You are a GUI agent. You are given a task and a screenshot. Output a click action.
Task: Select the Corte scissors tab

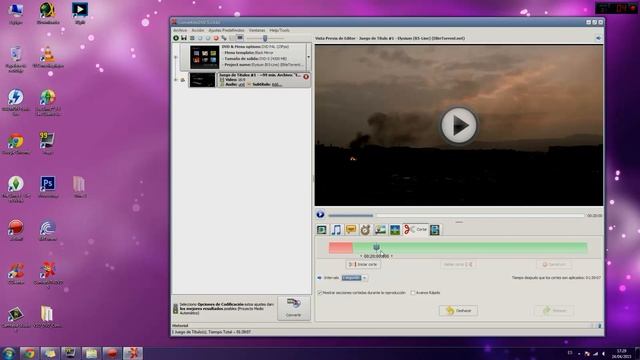pos(415,230)
